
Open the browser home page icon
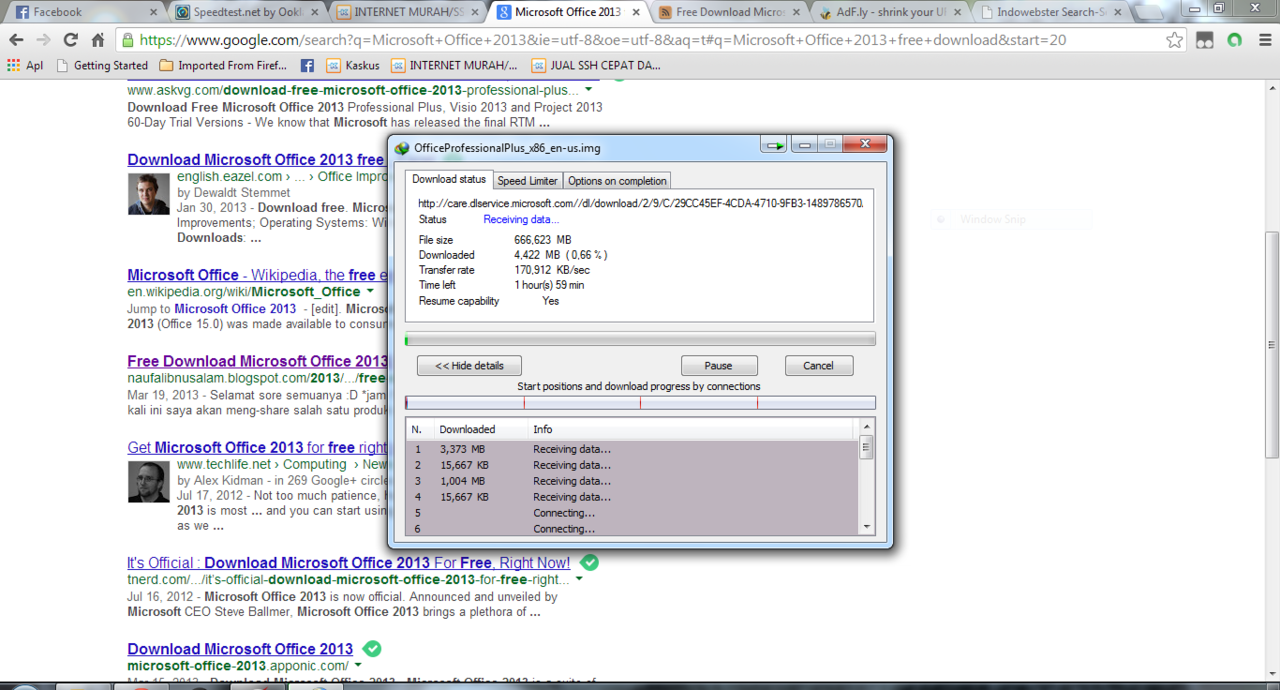coord(97,40)
